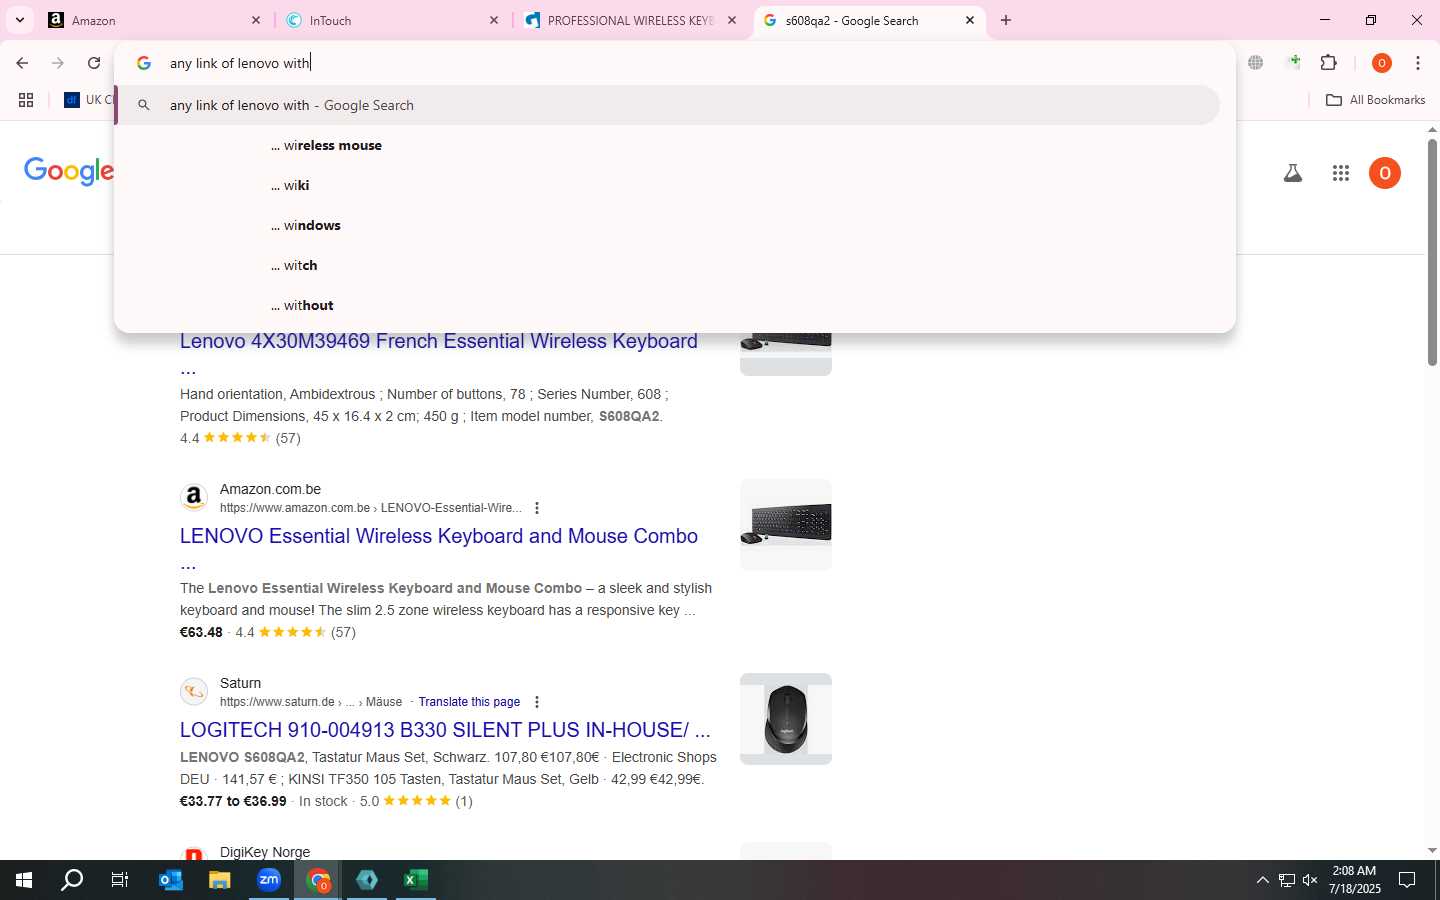Screen dimensions: 1440x900
Task: Open the Chrome profile avatar in toolbar
Action: click(1381, 63)
